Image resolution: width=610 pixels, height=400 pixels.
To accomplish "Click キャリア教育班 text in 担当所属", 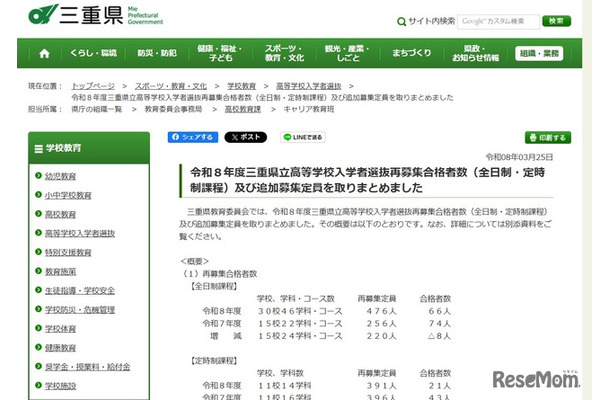I will pos(309,109).
